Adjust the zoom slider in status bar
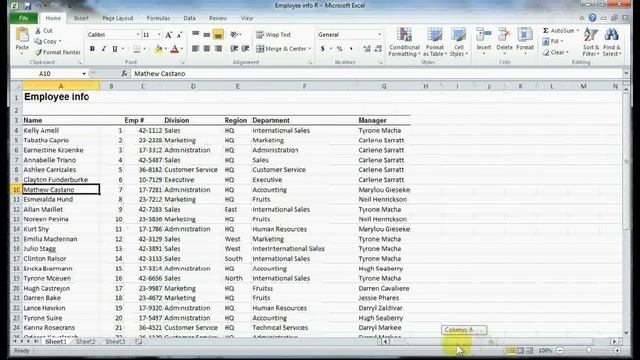640x360 pixels. click(x=589, y=350)
